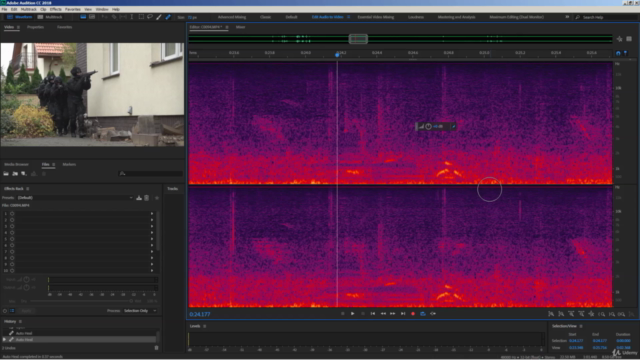Screen dimensions: 640x360
Task: Open the effect list arrow for slot 5
Action: click(152, 239)
